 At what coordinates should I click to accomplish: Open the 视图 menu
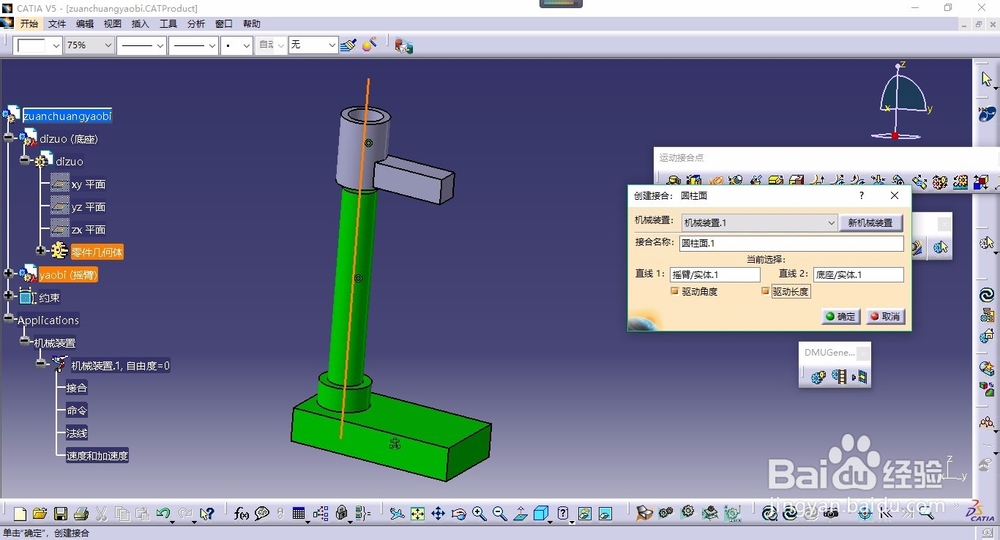112,24
